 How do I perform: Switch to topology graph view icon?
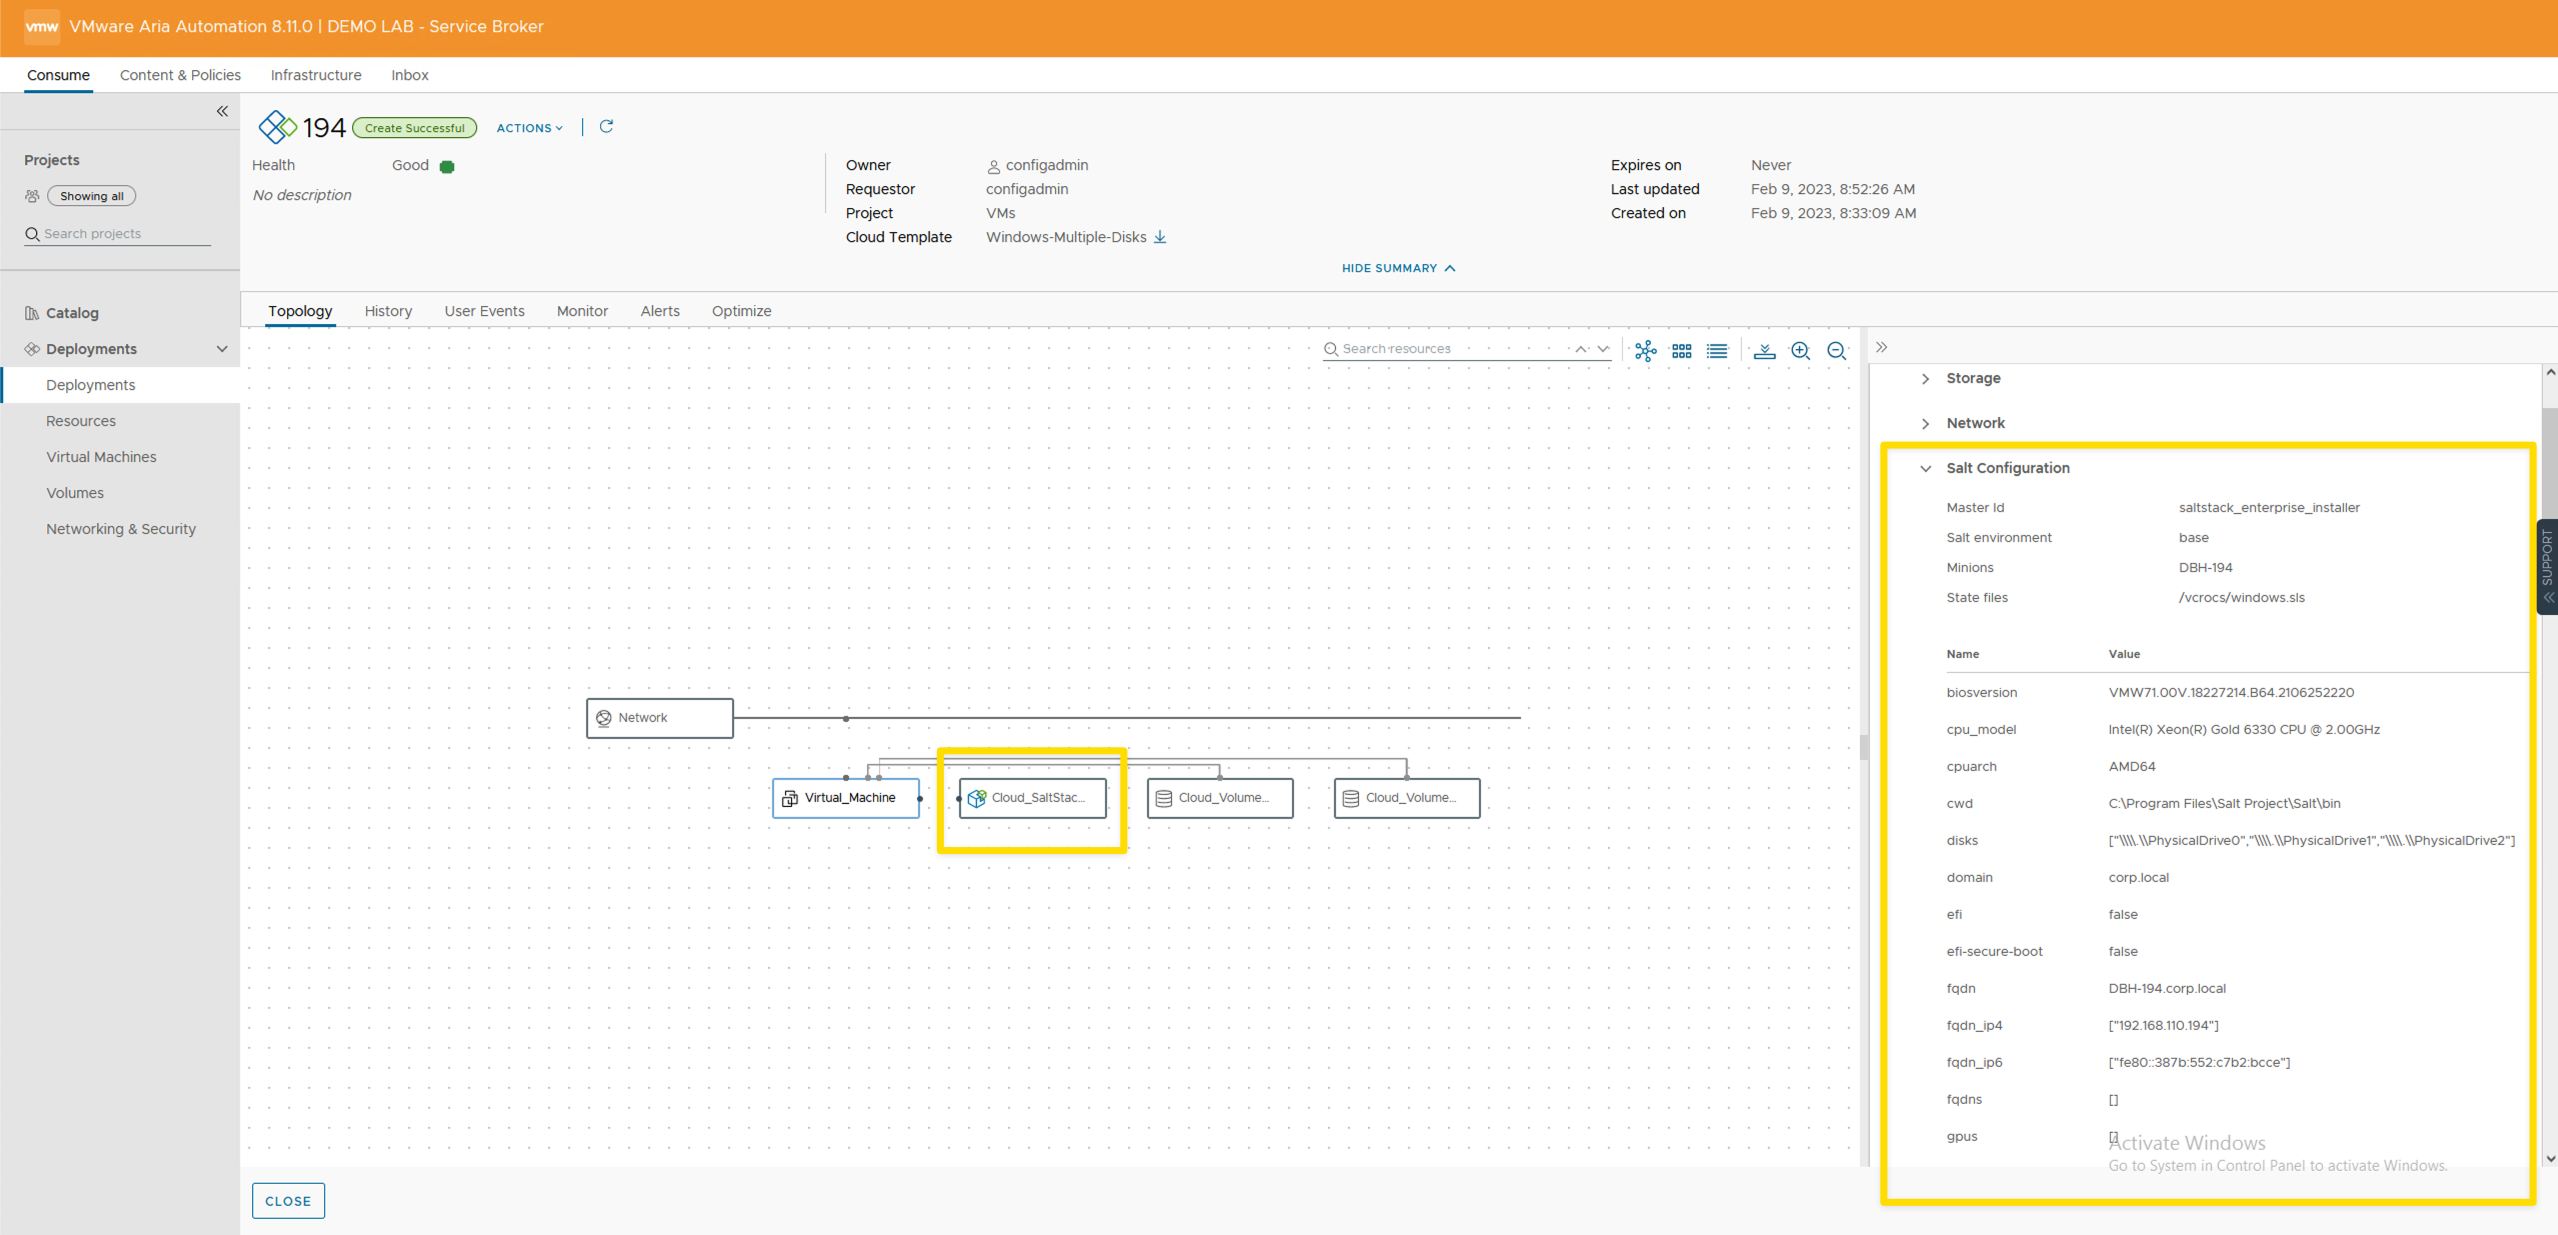point(1645,350)
